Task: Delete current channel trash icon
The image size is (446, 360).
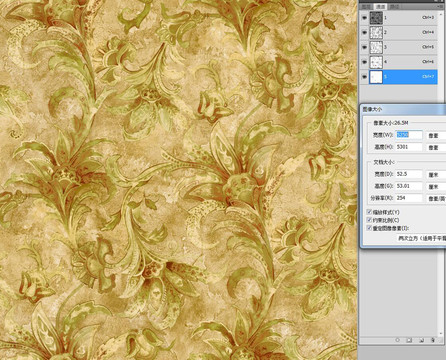Action: [x=433, y=340]
